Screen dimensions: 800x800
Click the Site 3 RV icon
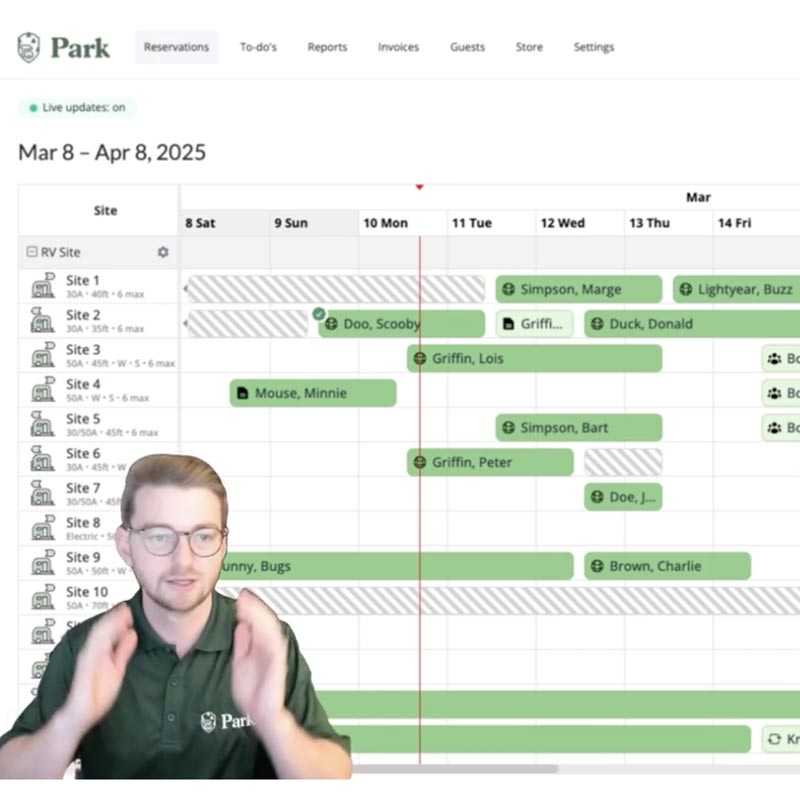pos(43,355)
